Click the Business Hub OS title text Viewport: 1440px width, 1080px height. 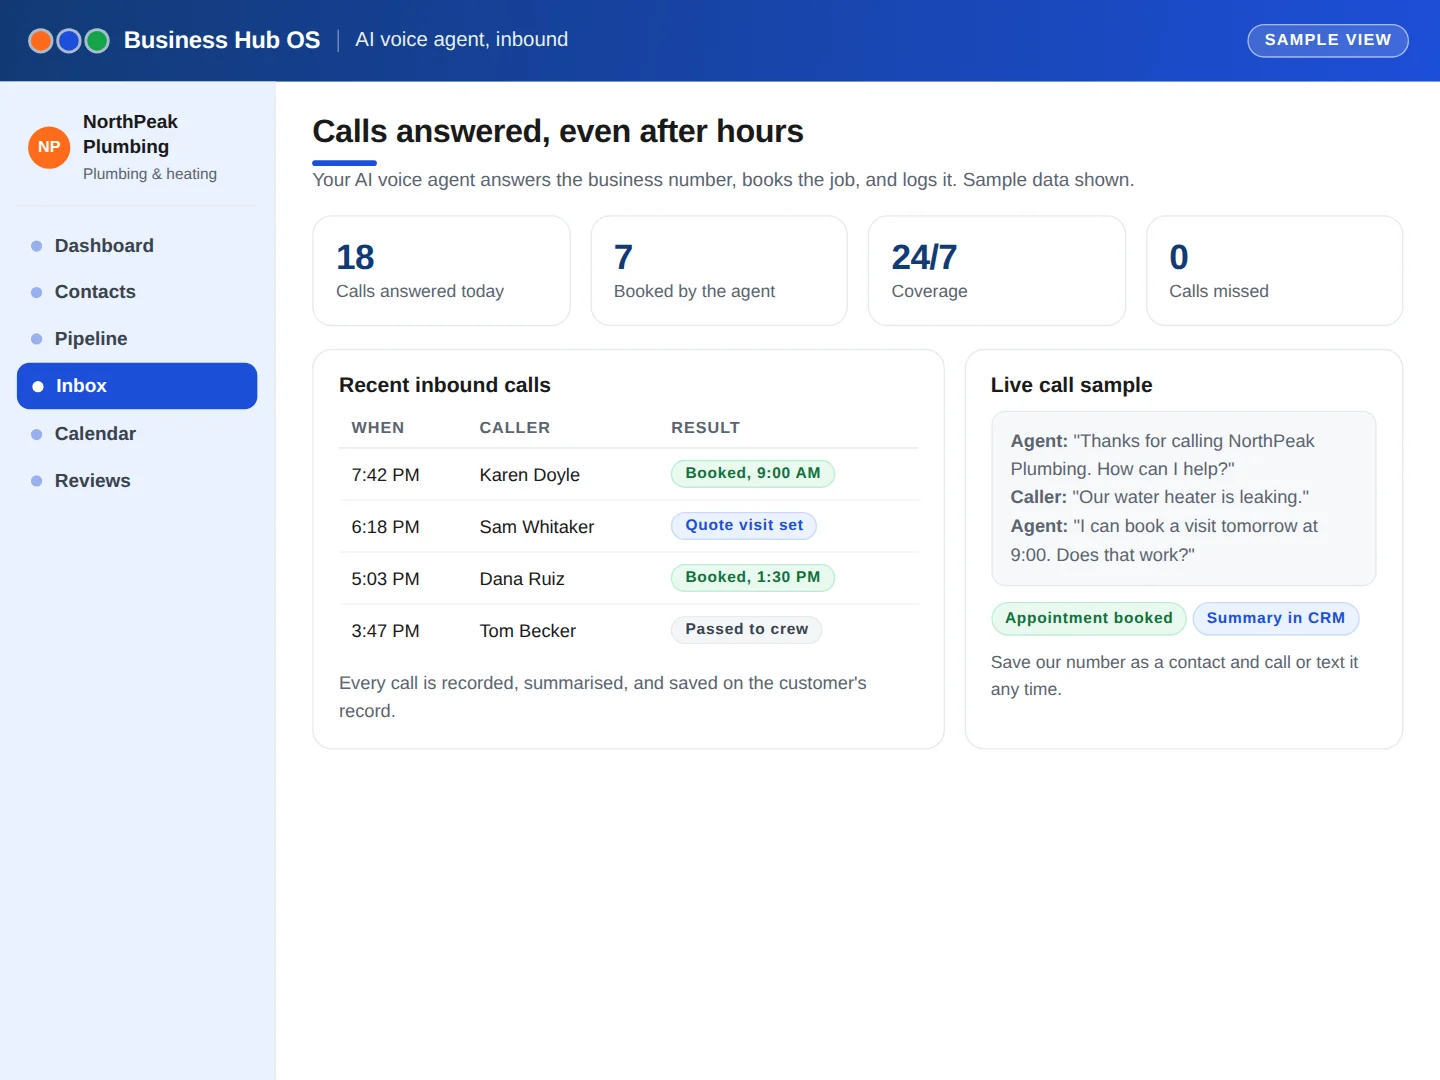222,40
